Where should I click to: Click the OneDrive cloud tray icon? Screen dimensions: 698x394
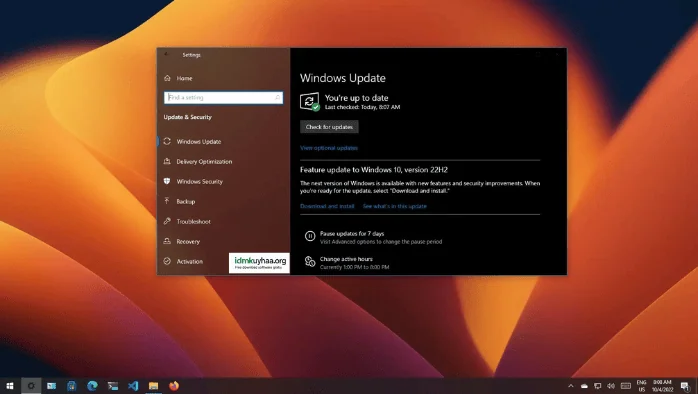584,386
